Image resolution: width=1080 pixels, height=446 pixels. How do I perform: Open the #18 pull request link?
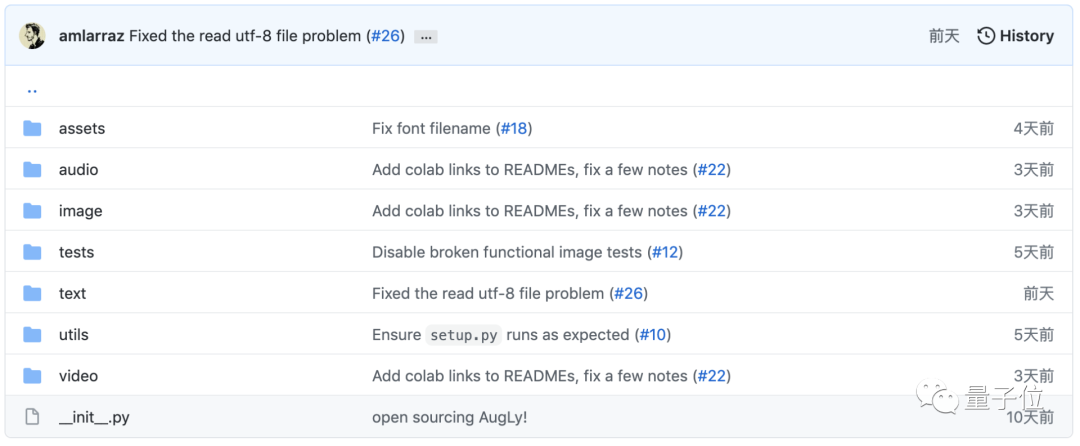coord(513,128)
